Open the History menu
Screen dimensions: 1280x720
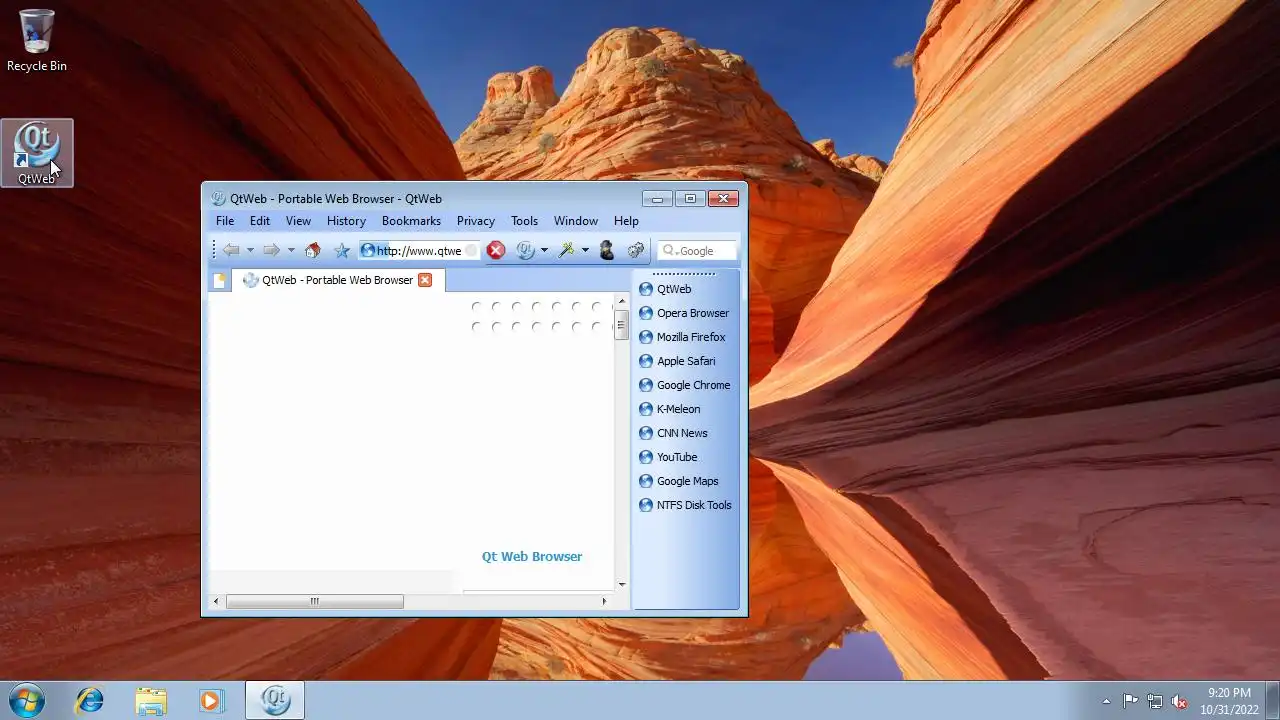point(346,221)
